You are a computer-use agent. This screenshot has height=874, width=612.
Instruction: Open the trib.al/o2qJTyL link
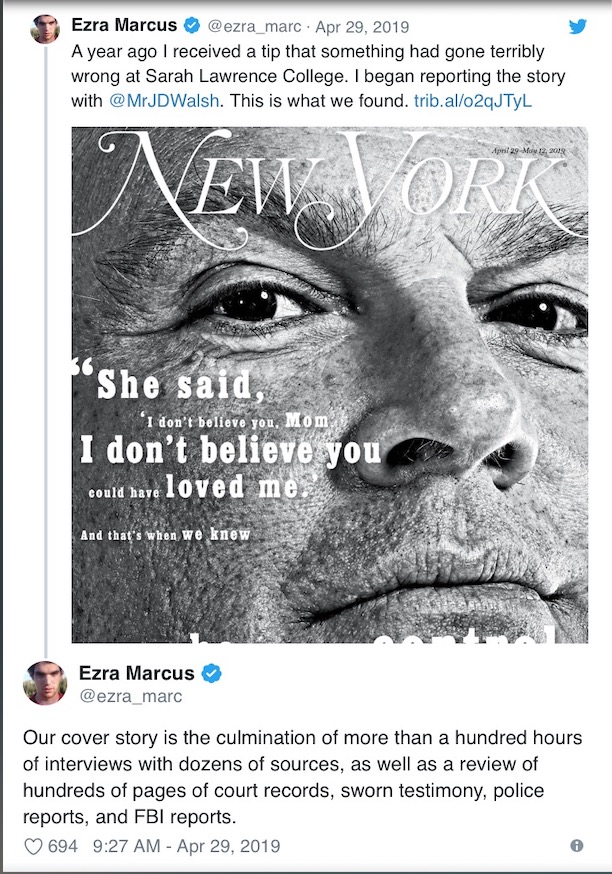pos(473,101)
